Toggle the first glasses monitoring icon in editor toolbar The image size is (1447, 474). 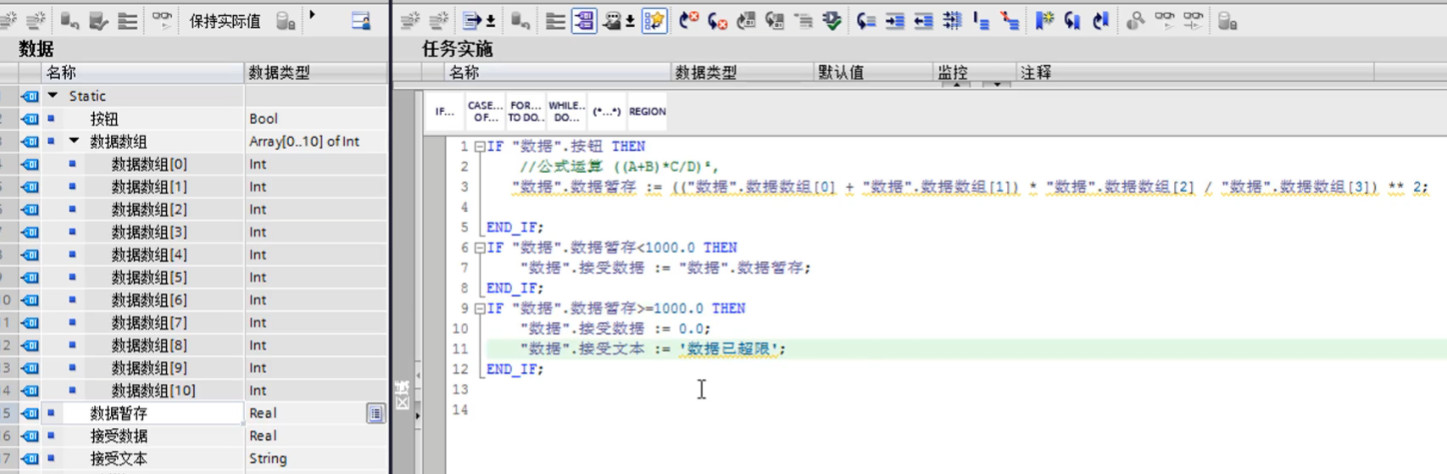click(1166, 20)
